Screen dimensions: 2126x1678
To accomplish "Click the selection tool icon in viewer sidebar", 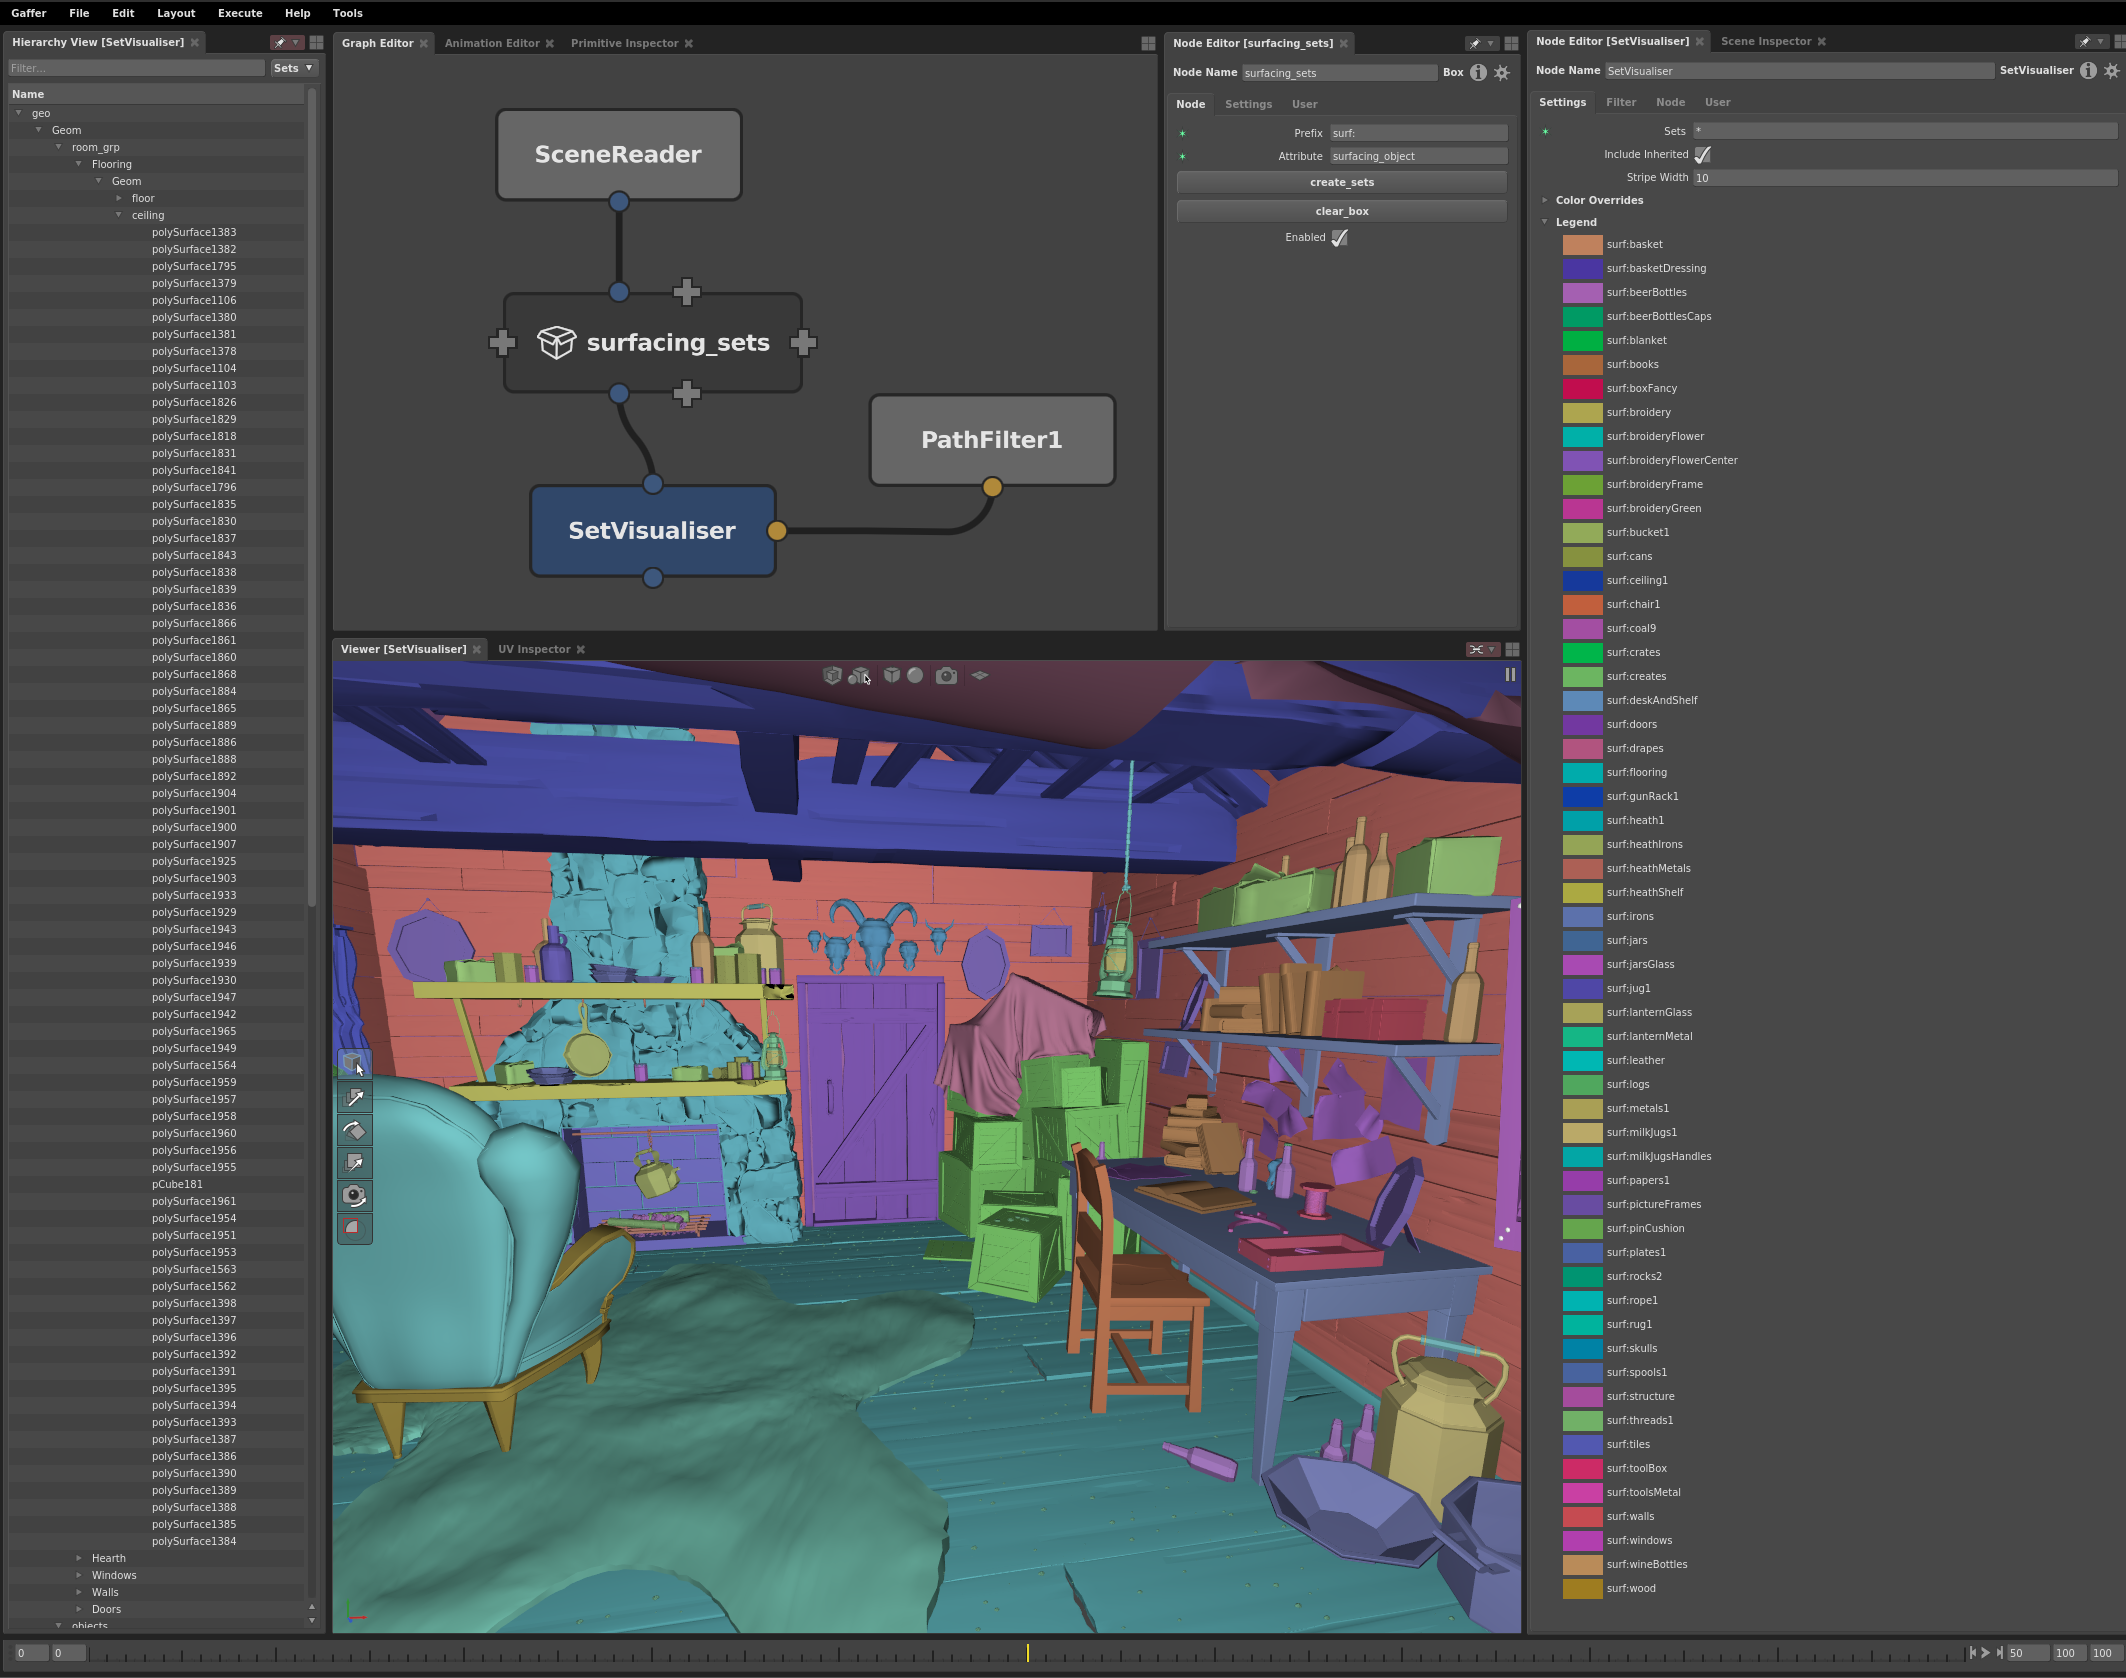I will point(355,1063).
